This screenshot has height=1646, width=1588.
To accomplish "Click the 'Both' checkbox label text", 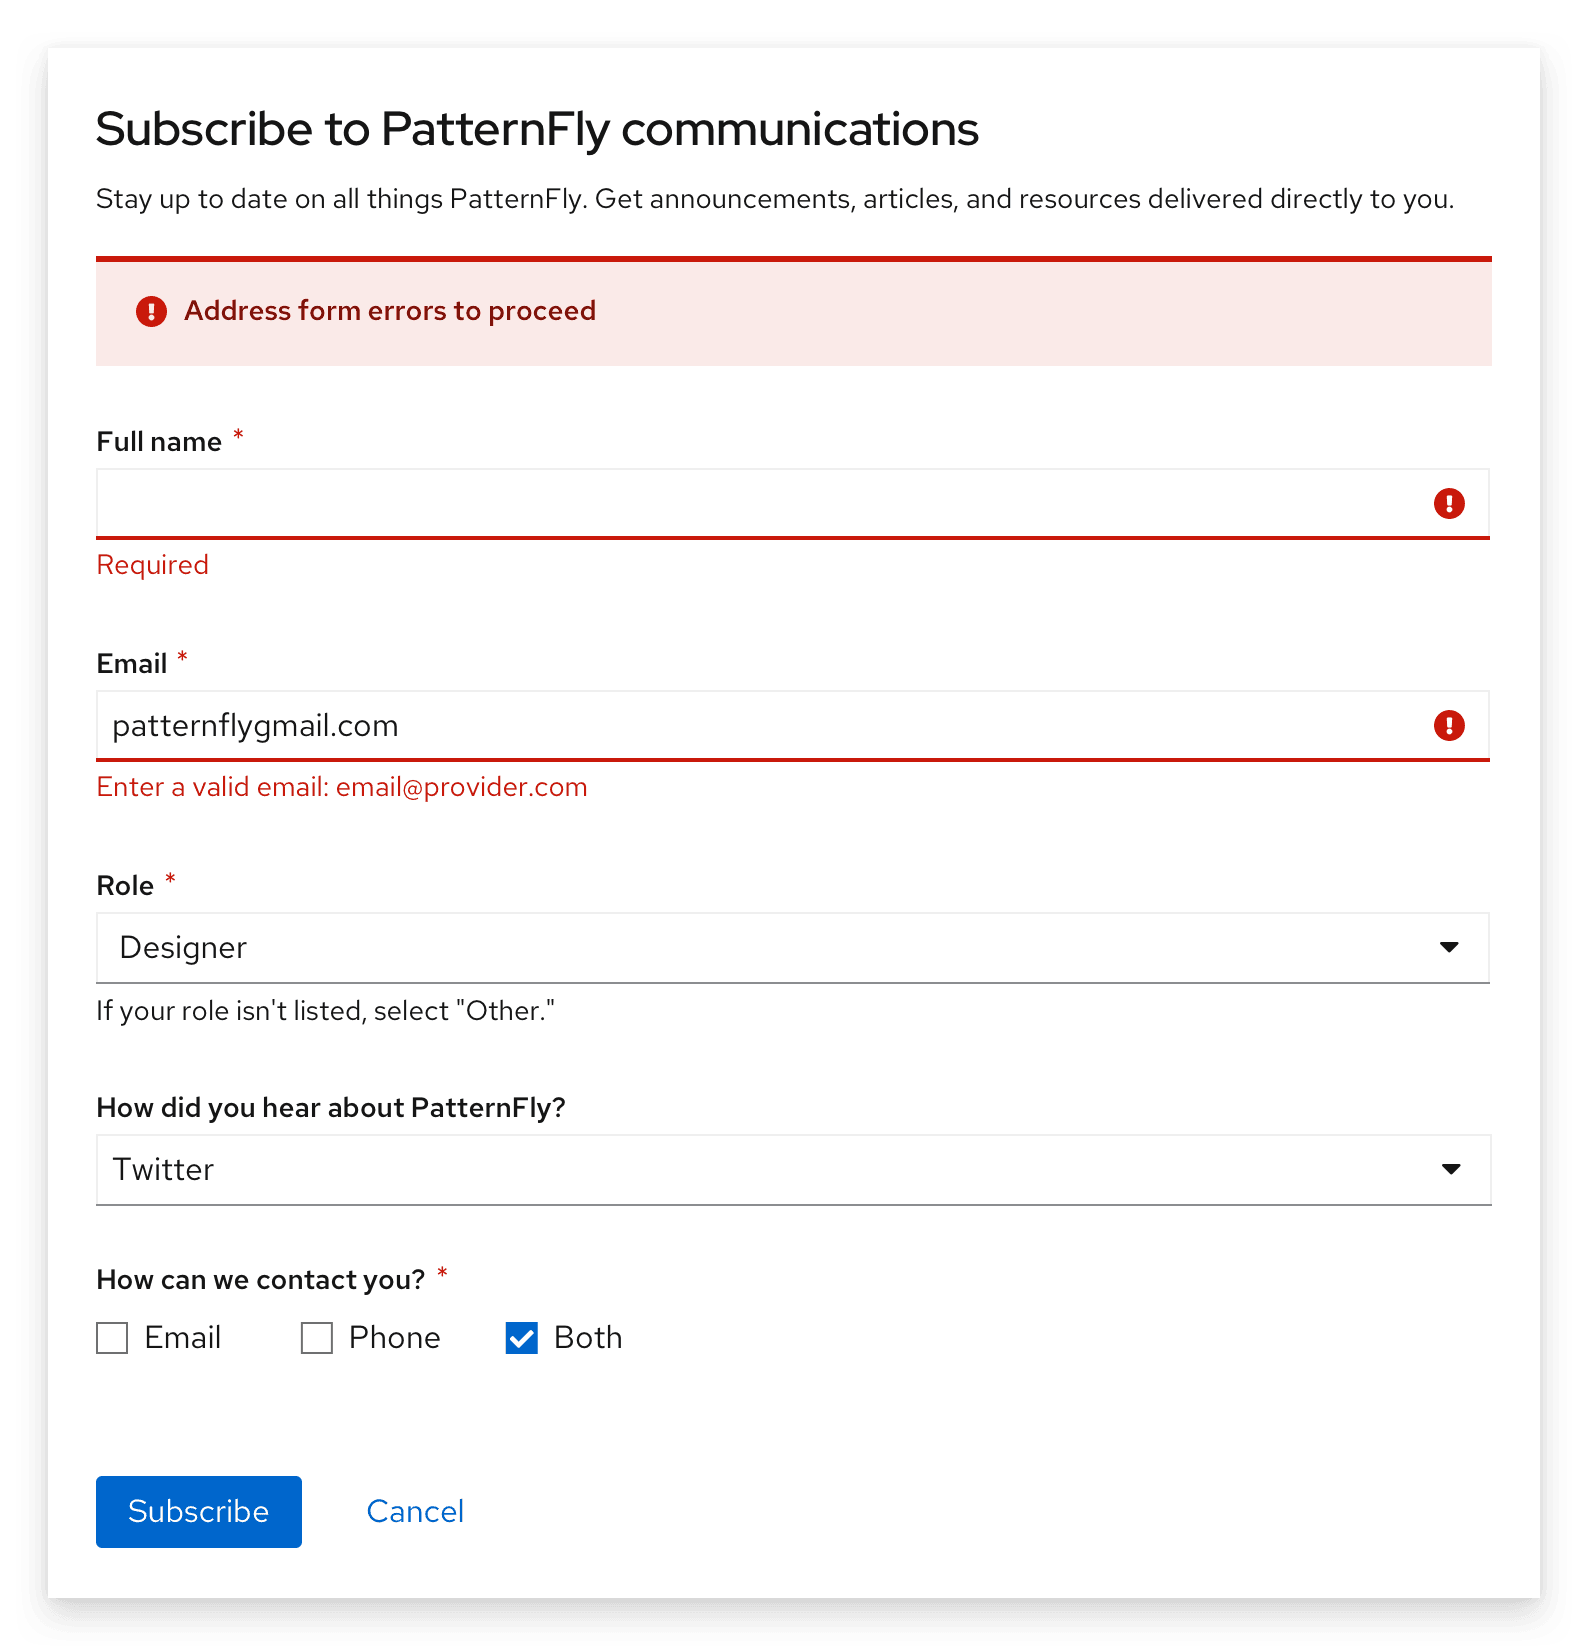I will (588, 1338).
